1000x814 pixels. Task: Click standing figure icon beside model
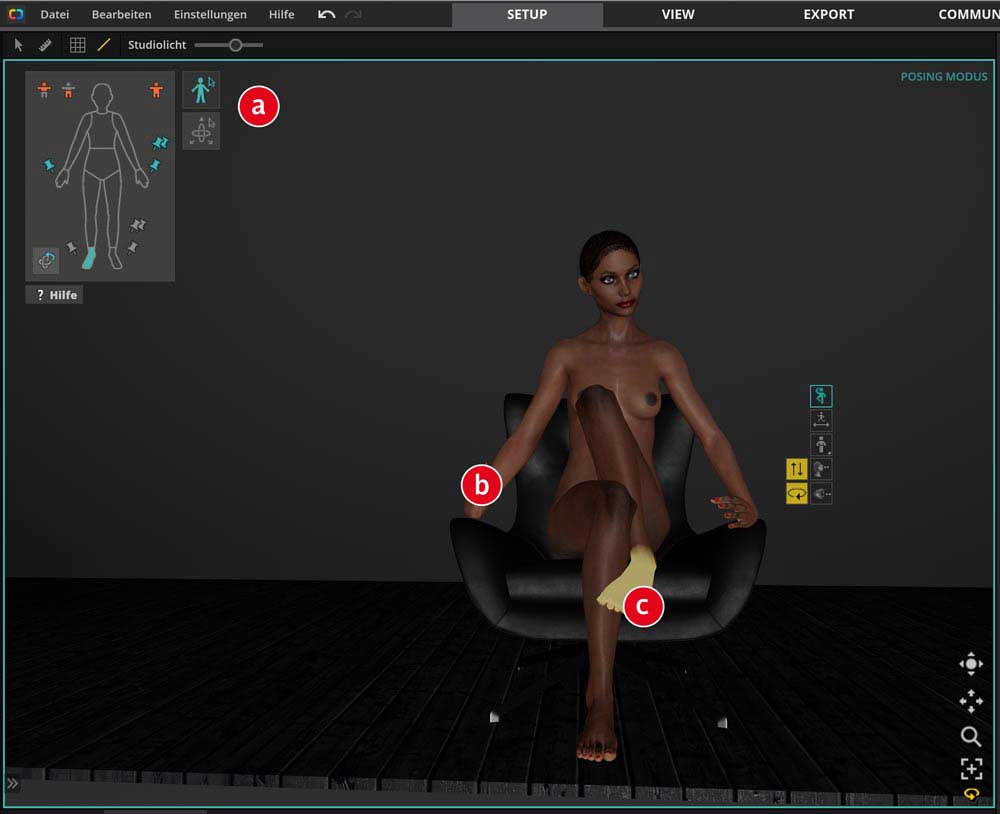tap(821, 445)
